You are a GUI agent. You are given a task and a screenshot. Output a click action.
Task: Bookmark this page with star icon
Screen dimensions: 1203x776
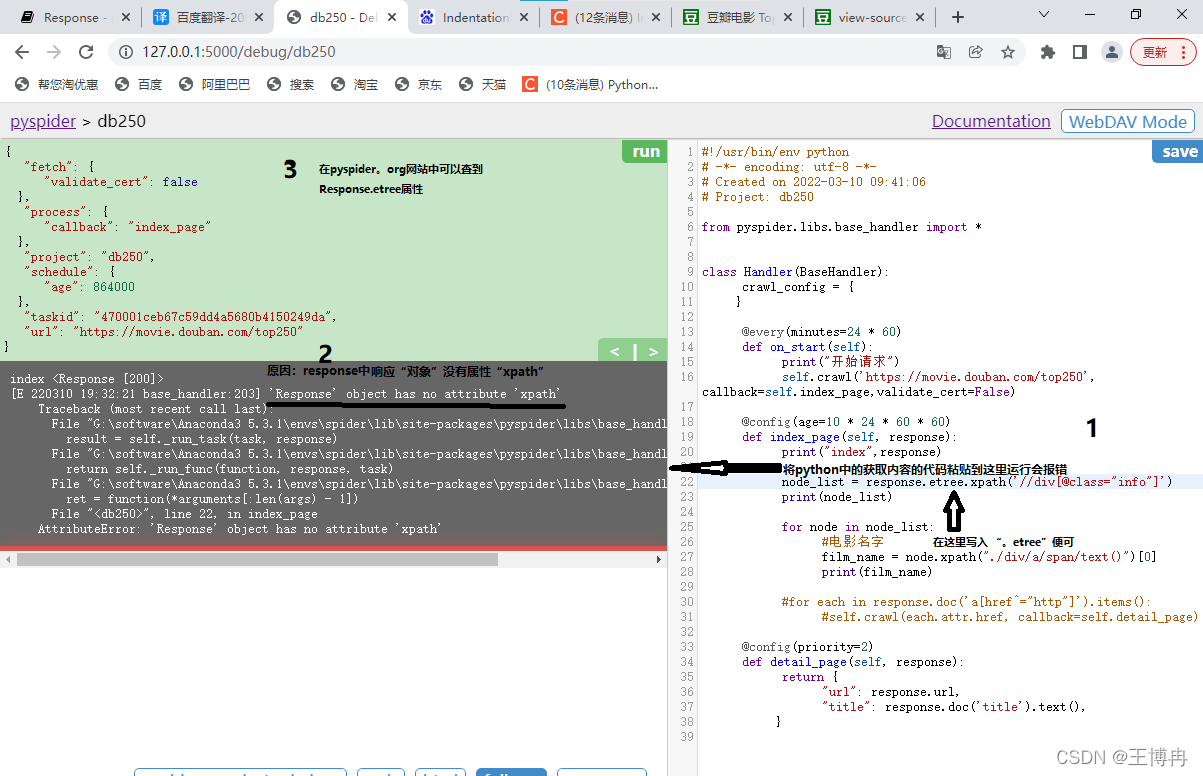pyautogui.click(x=1008, y=52)
